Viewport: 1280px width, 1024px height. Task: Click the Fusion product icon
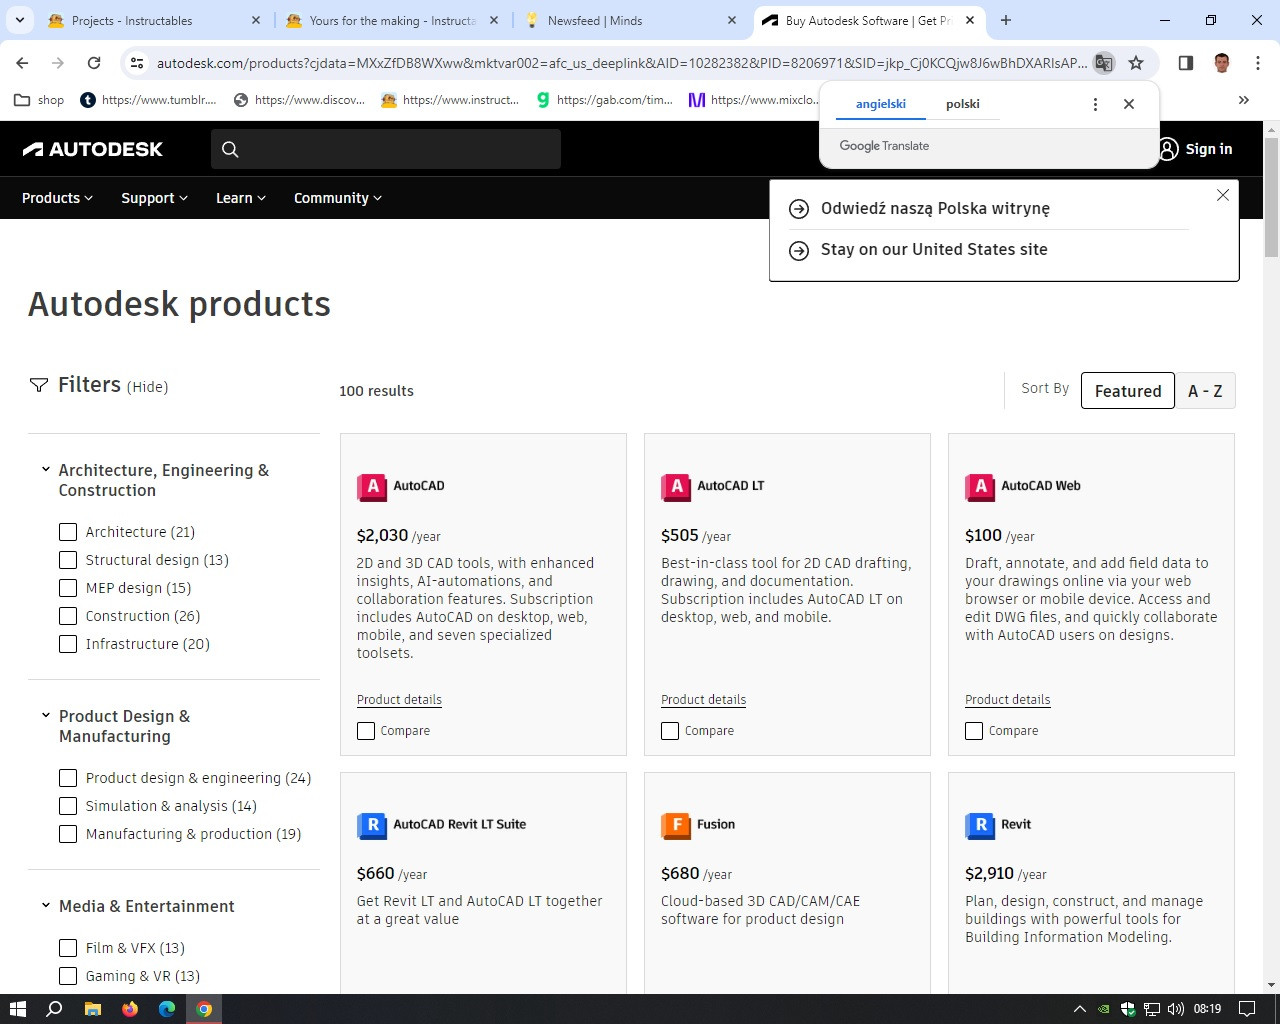tap(676, 825)
